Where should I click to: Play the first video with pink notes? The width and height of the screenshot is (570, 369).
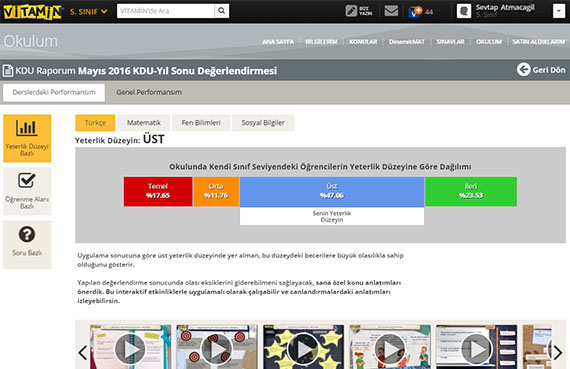[130, 348]
